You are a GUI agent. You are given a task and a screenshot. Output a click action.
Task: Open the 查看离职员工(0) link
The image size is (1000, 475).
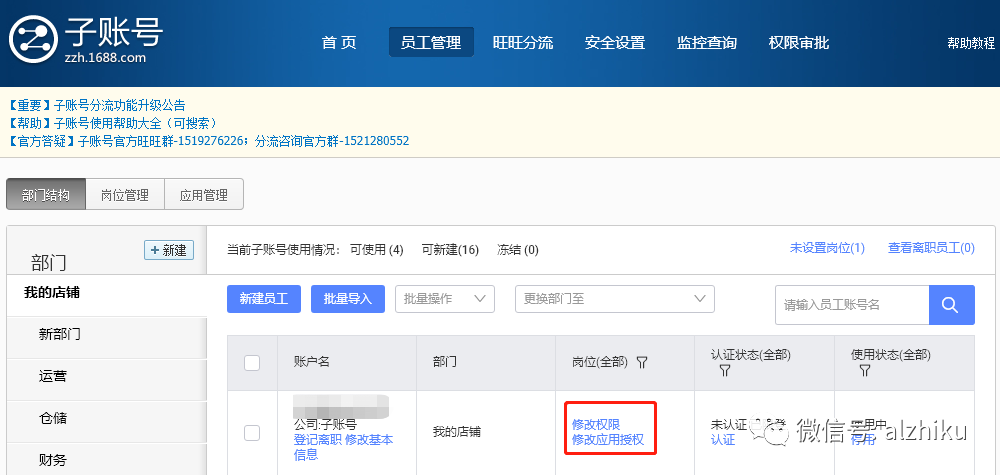931,248
